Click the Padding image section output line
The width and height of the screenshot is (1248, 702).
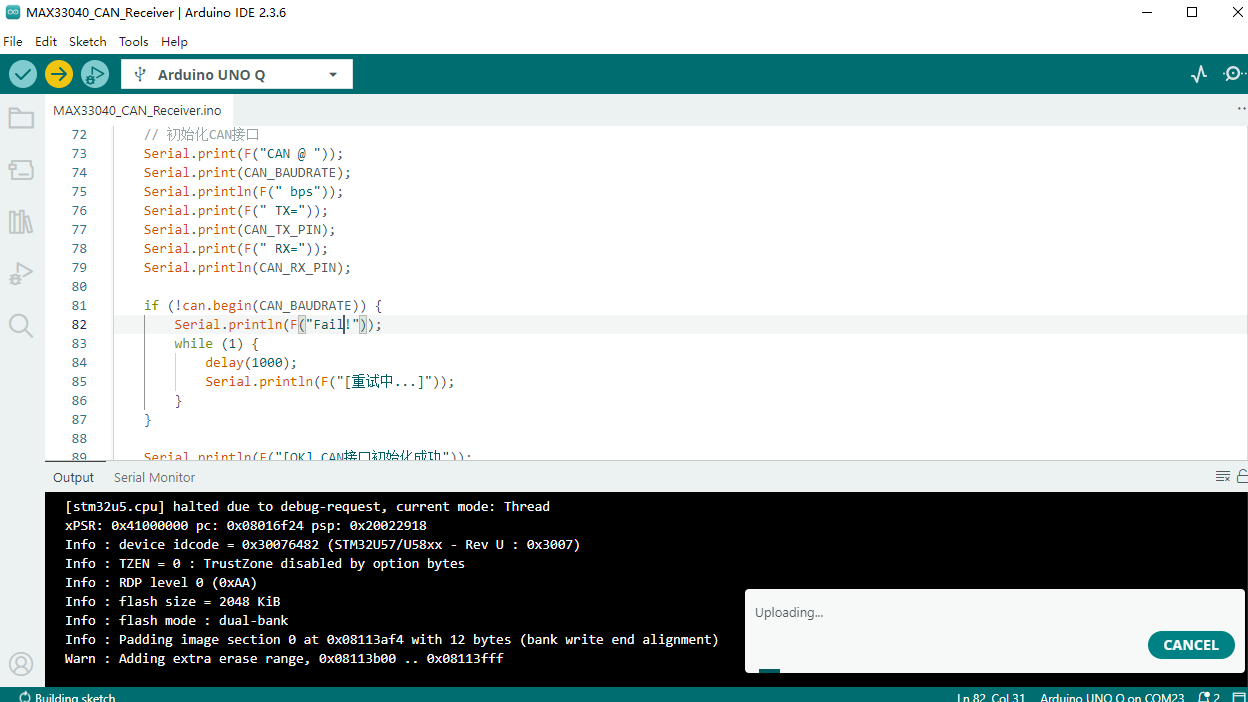[392, 640]
